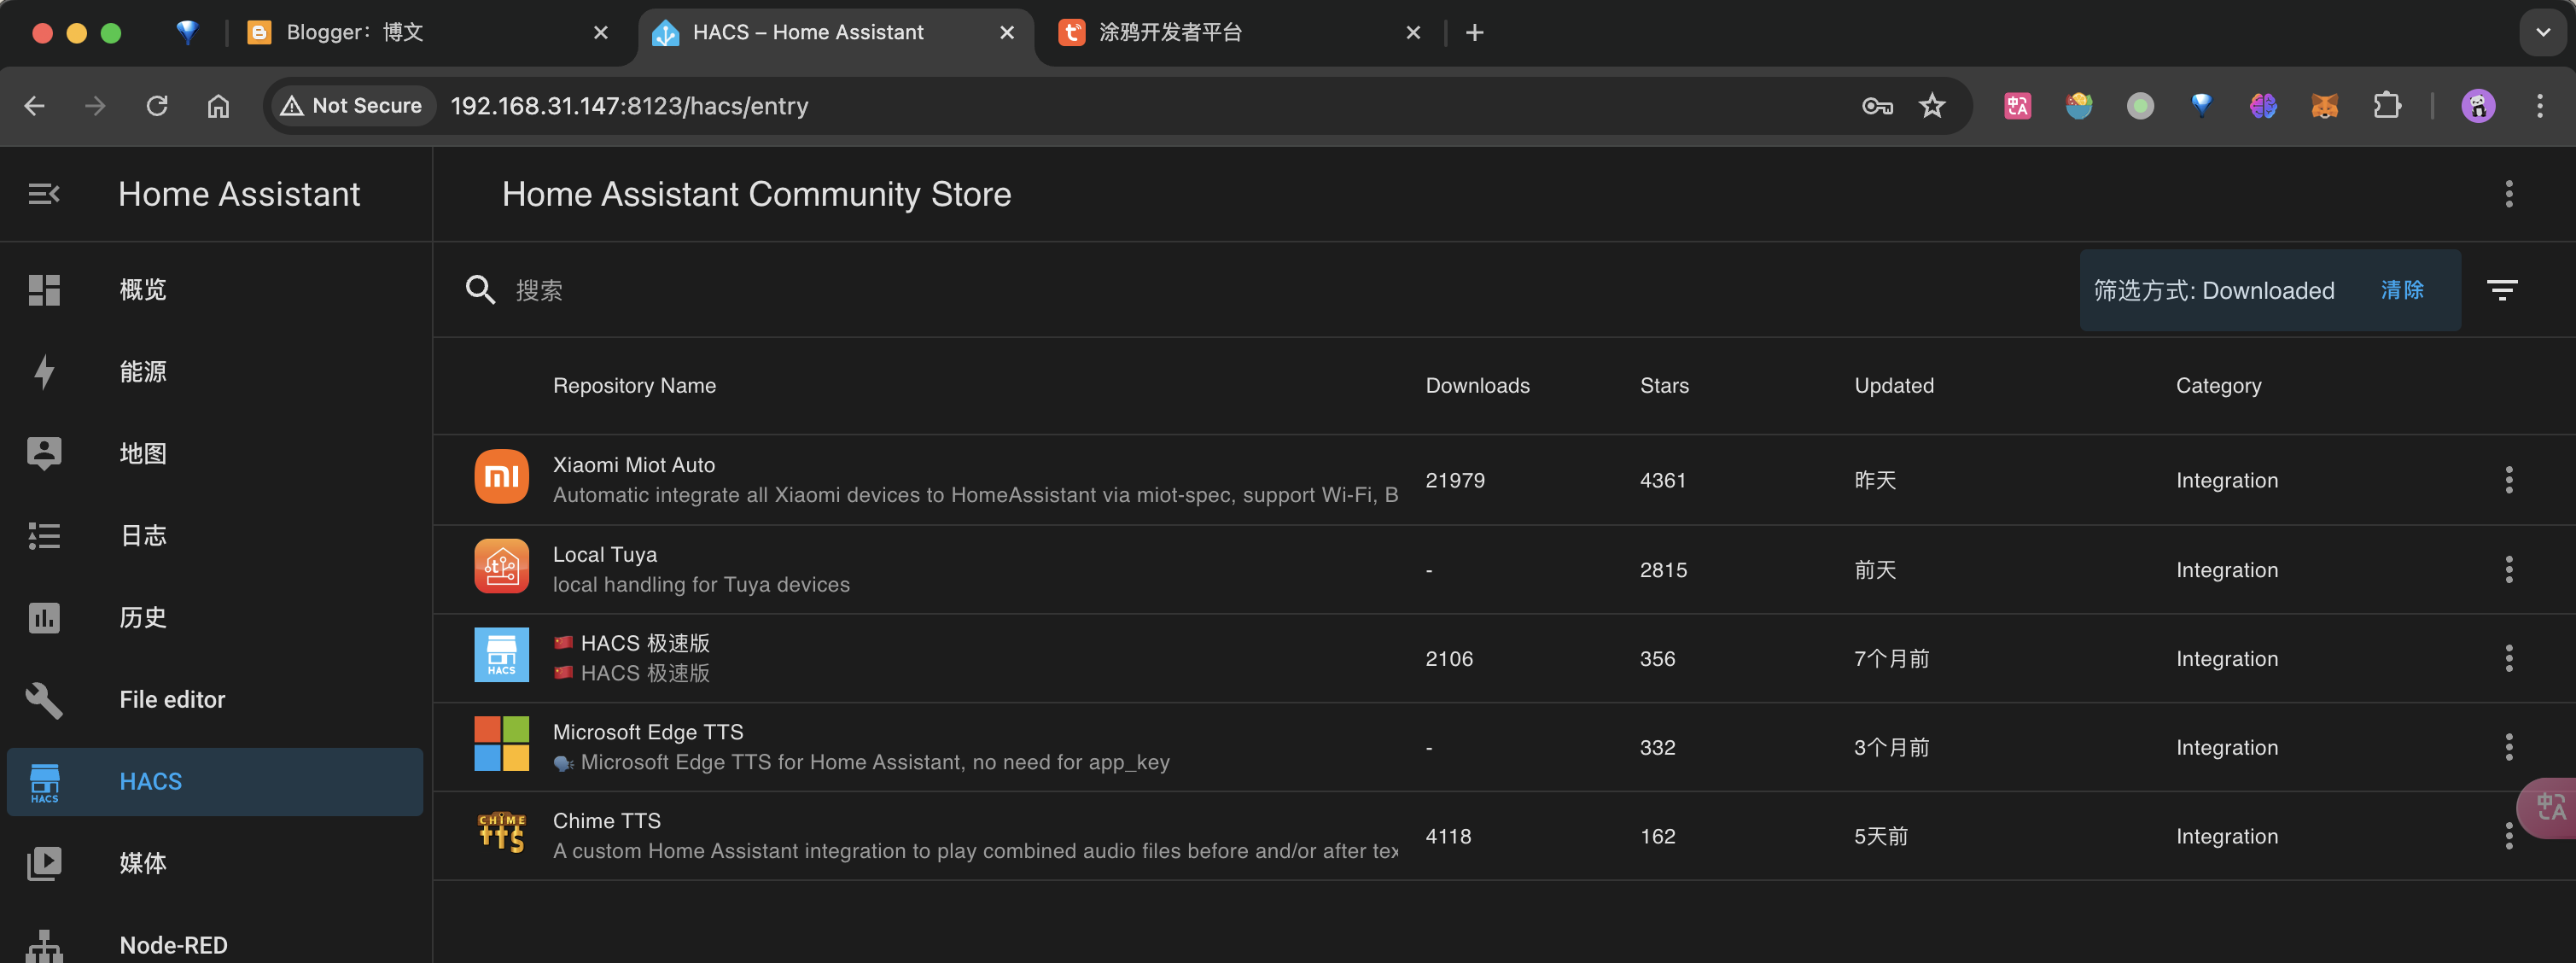Open the Chime TTS repository entry
The width and height of the screenshot is (2576, 963).
(x=607, y=820)
